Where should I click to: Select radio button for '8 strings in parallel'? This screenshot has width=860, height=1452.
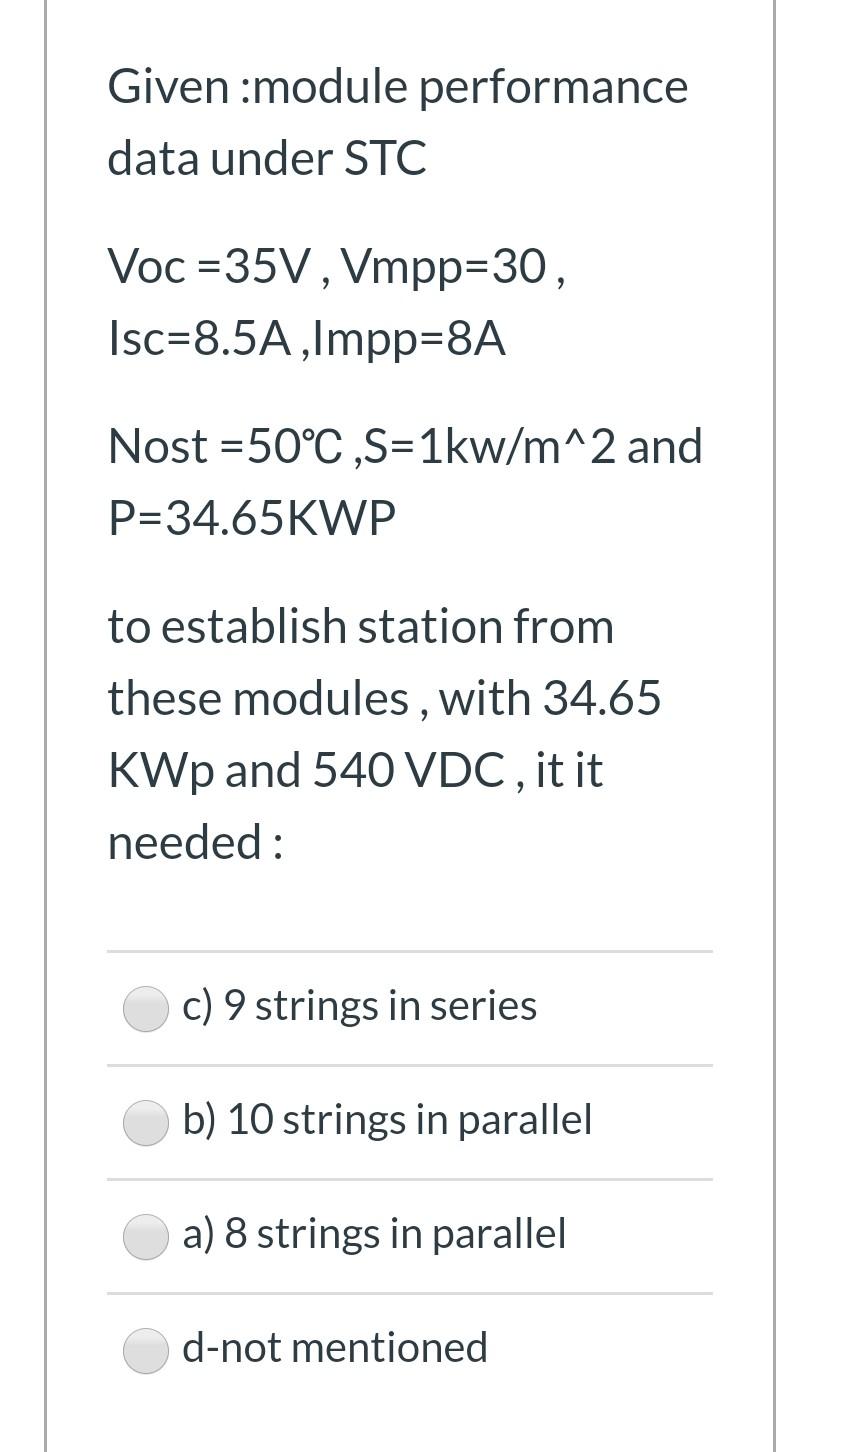pos(146,1236)
